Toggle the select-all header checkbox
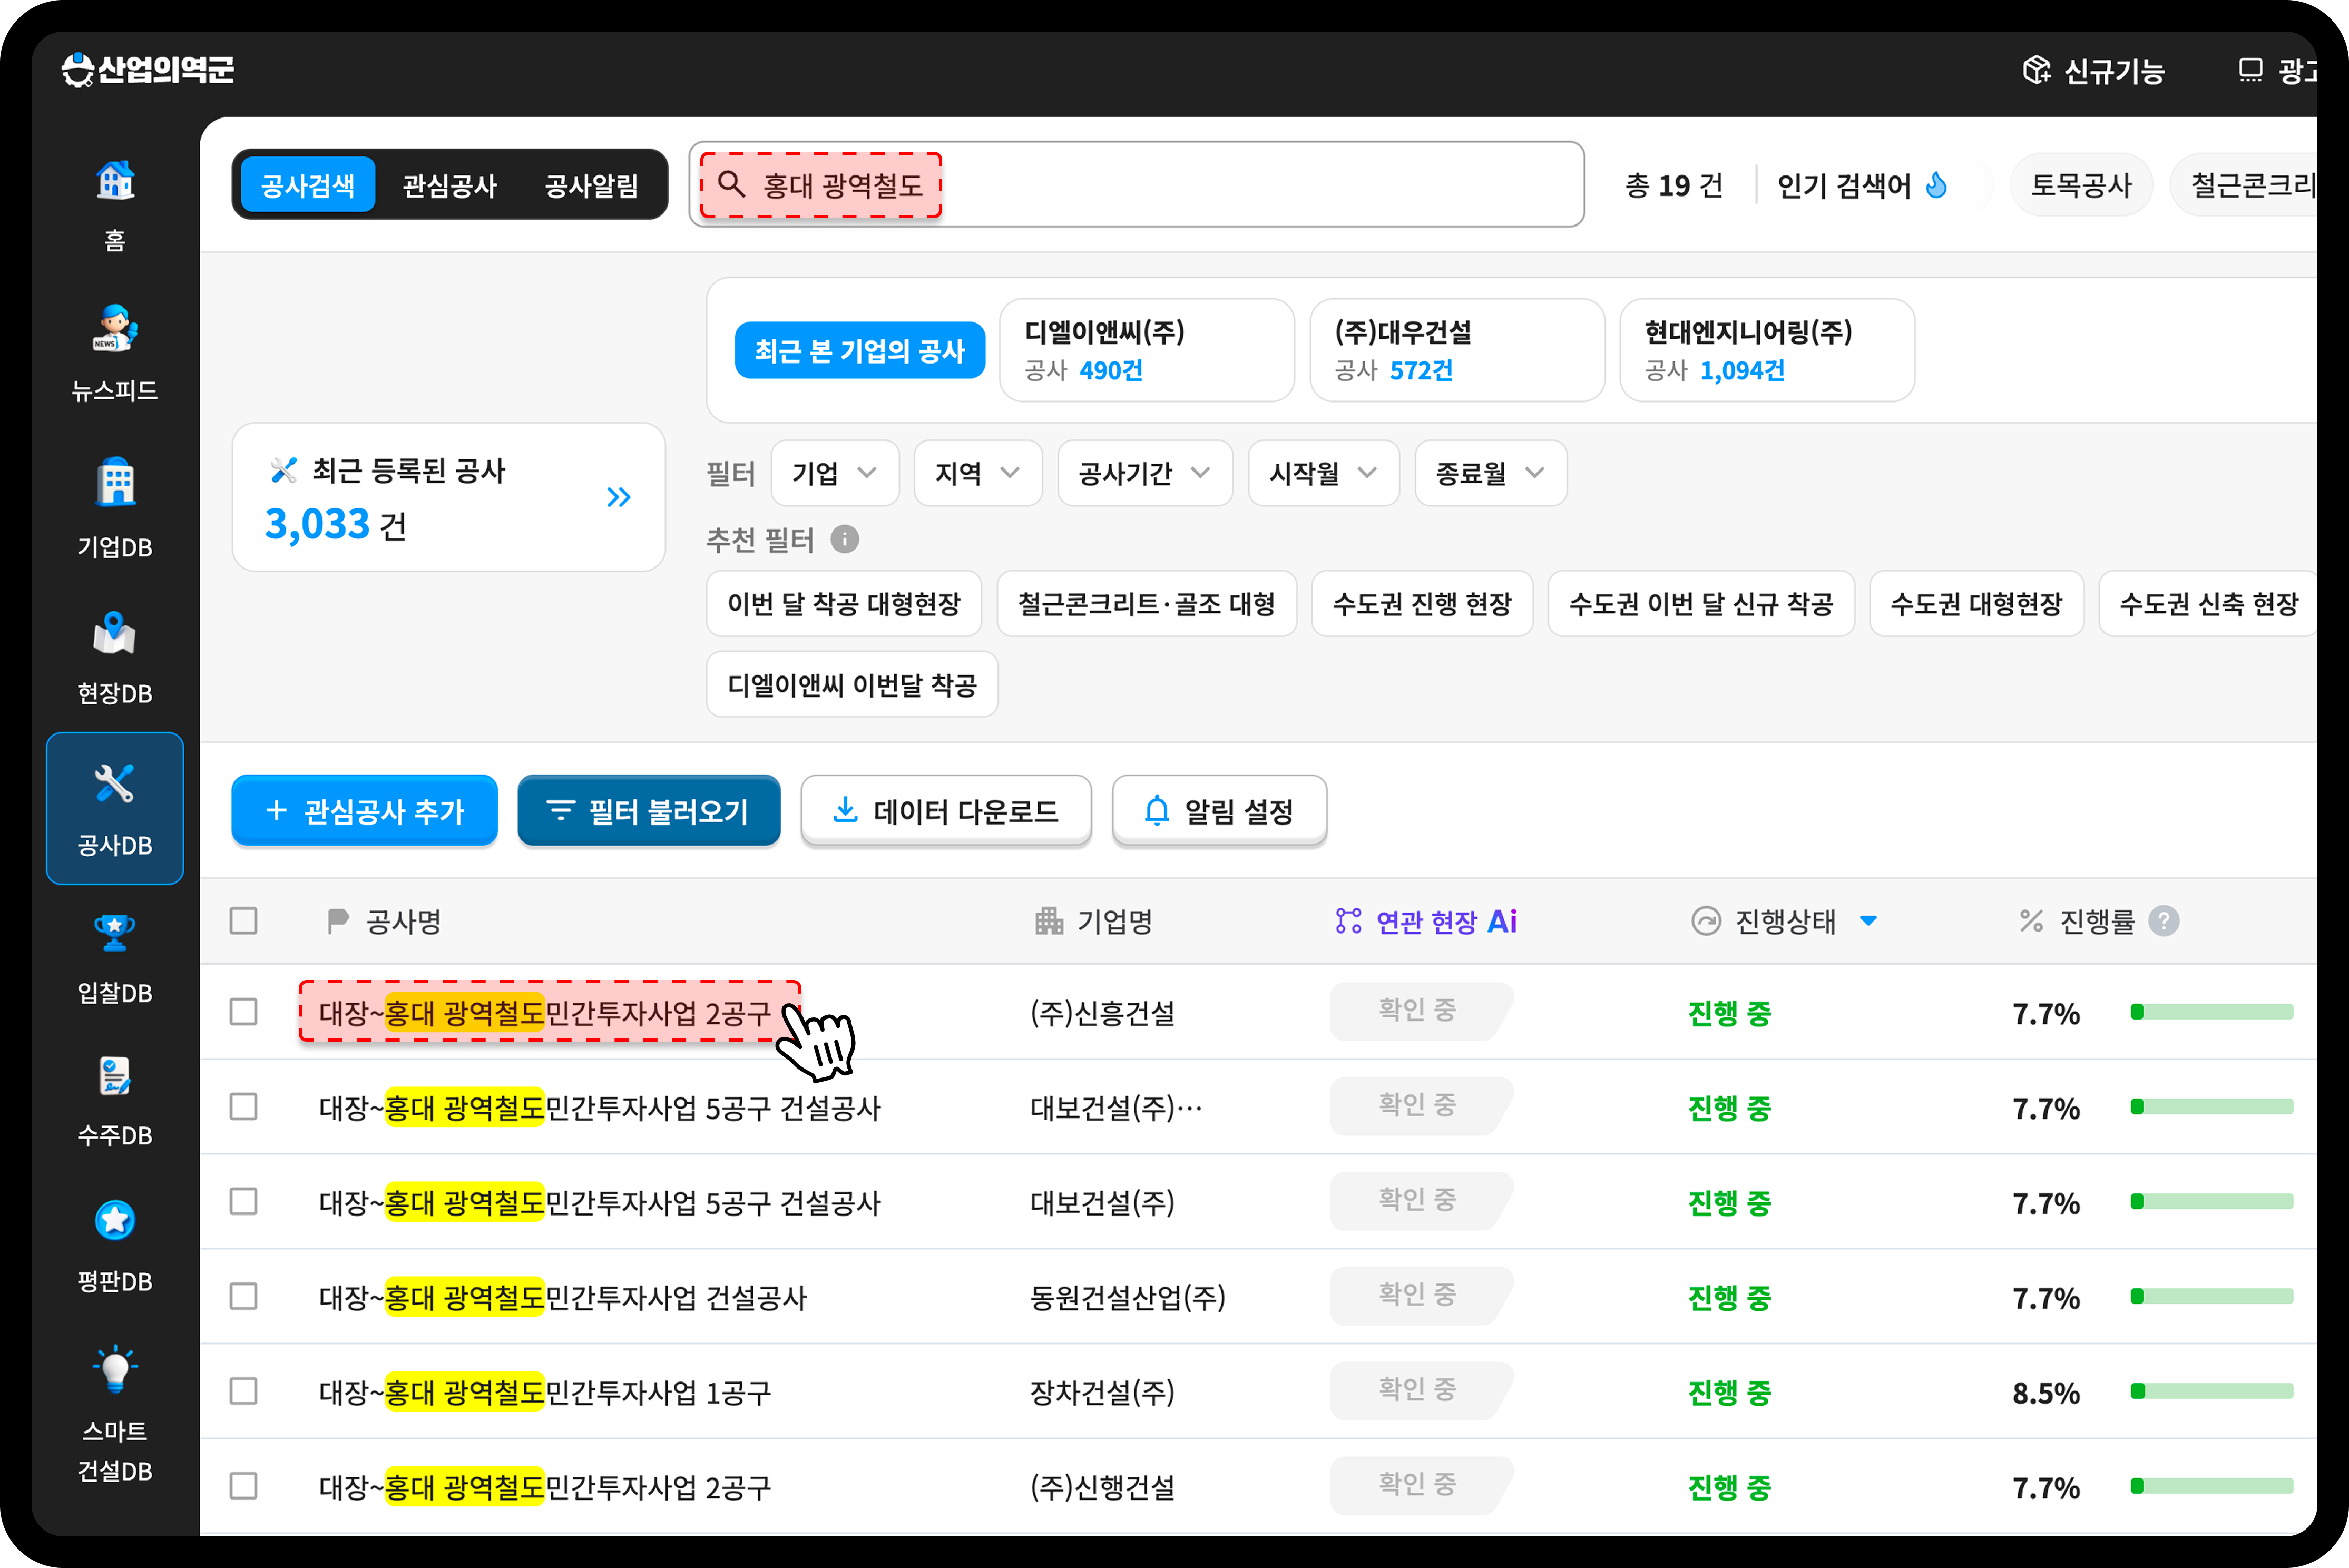The image size is (2349, 1568). coord(243,921)
